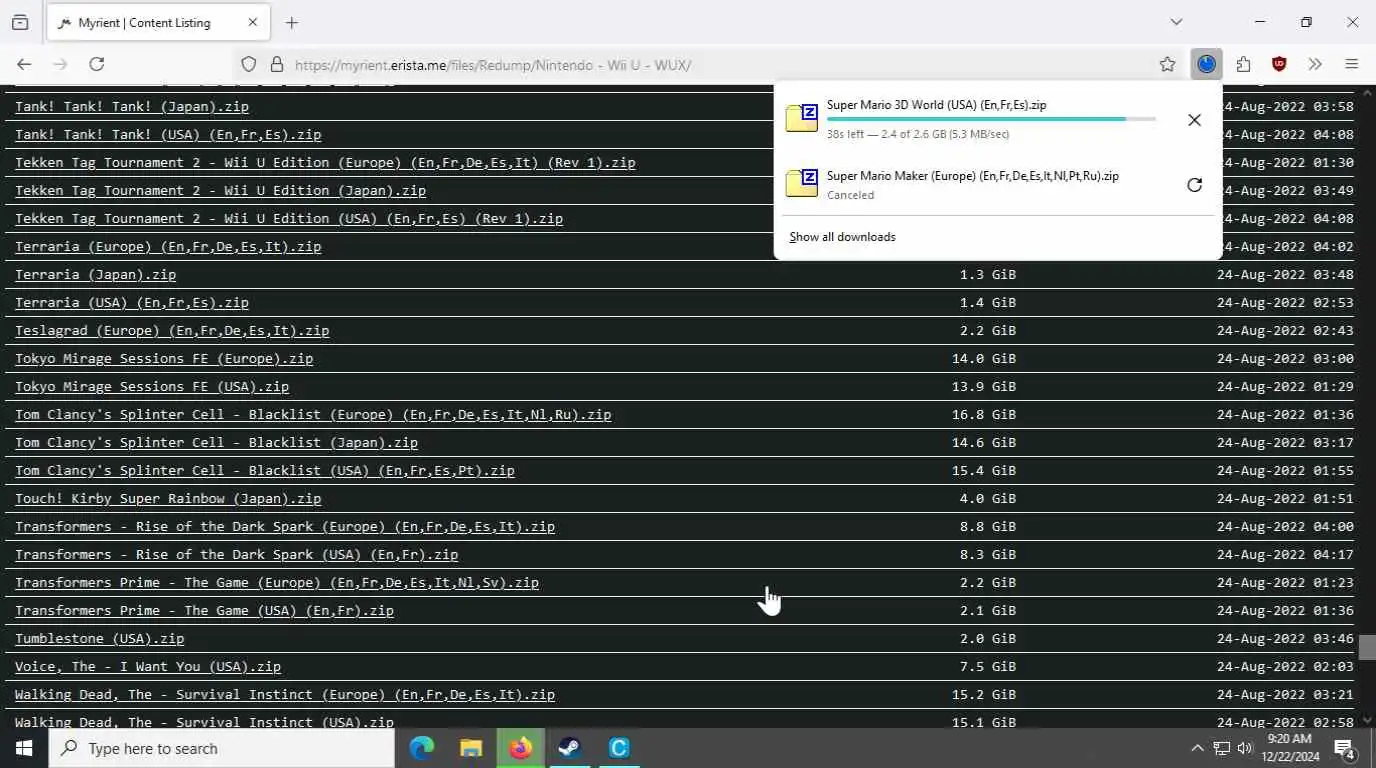
Task: Open Transformers Rise of Dark Spark USA zip
Action: (237, 554)
